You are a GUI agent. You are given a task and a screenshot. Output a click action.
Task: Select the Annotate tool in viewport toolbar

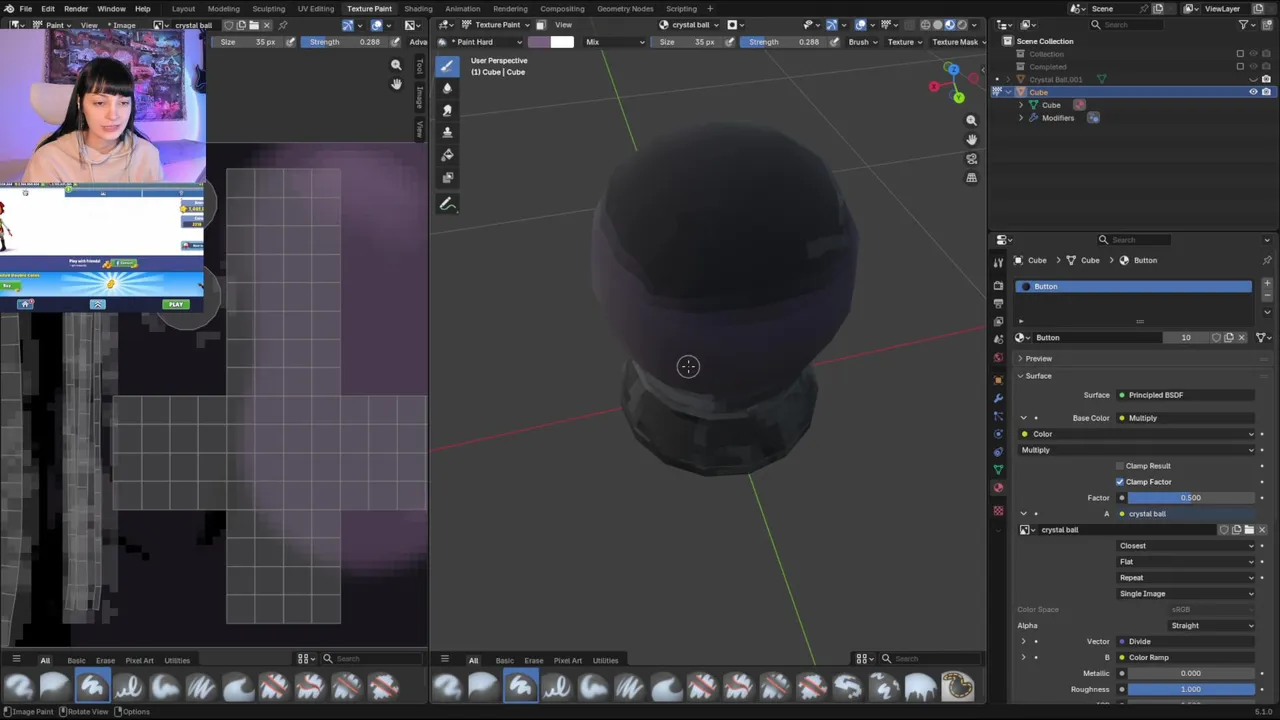[x=447, y=204]
